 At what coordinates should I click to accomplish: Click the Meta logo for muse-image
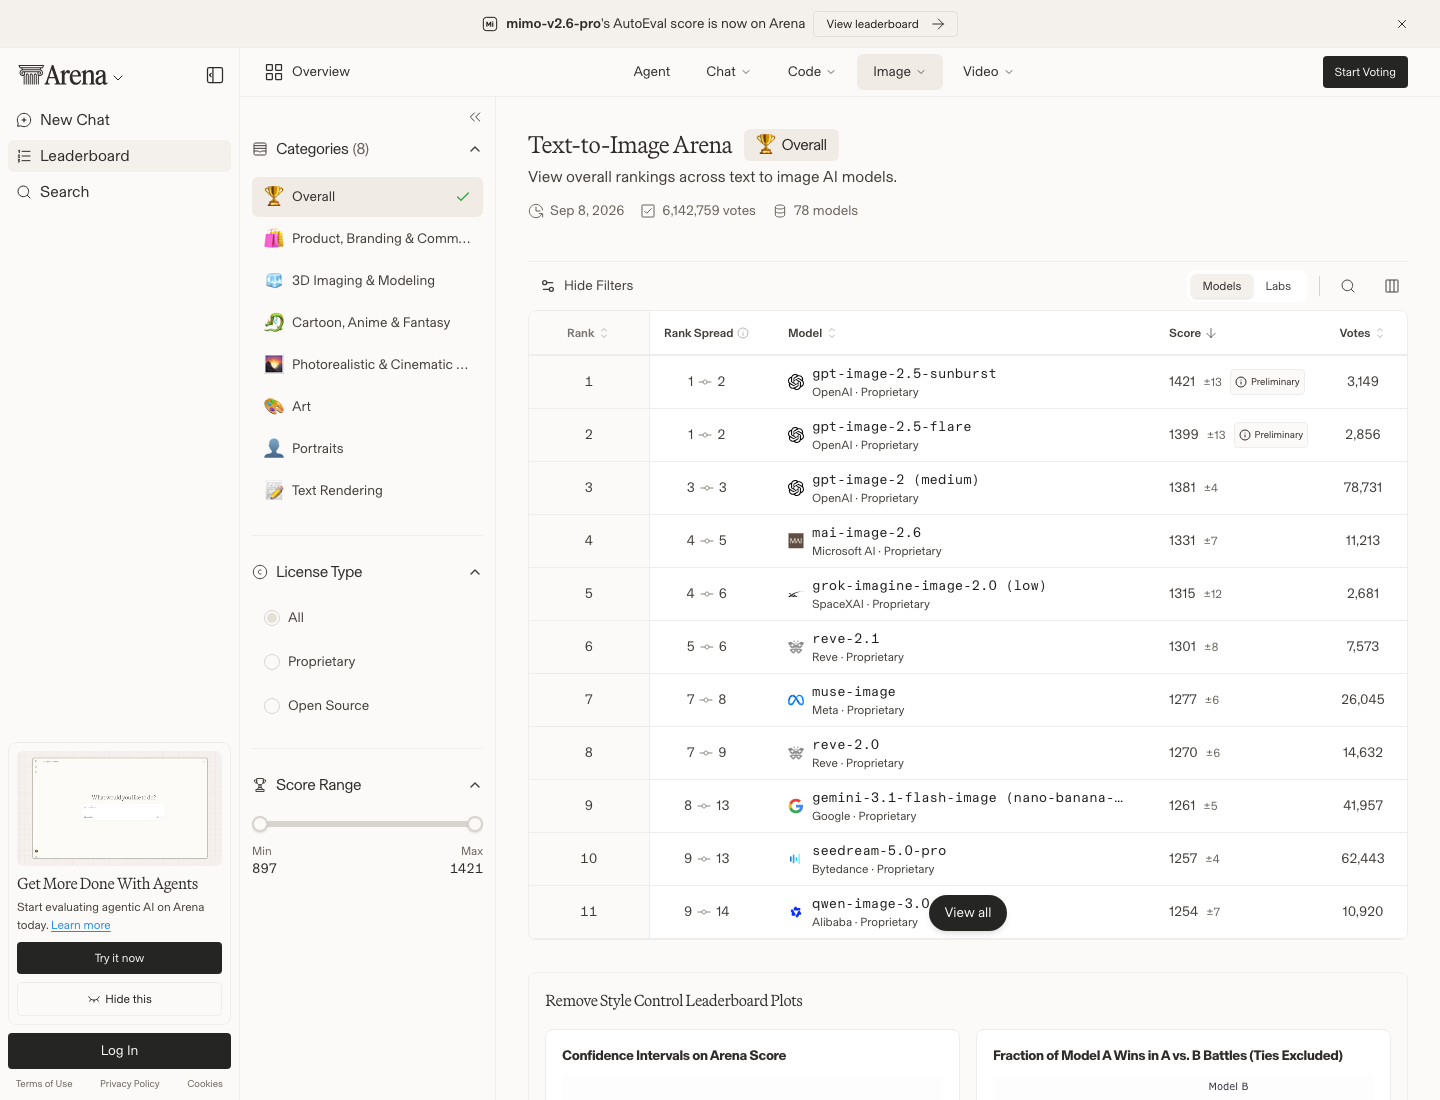click(796, 700)
